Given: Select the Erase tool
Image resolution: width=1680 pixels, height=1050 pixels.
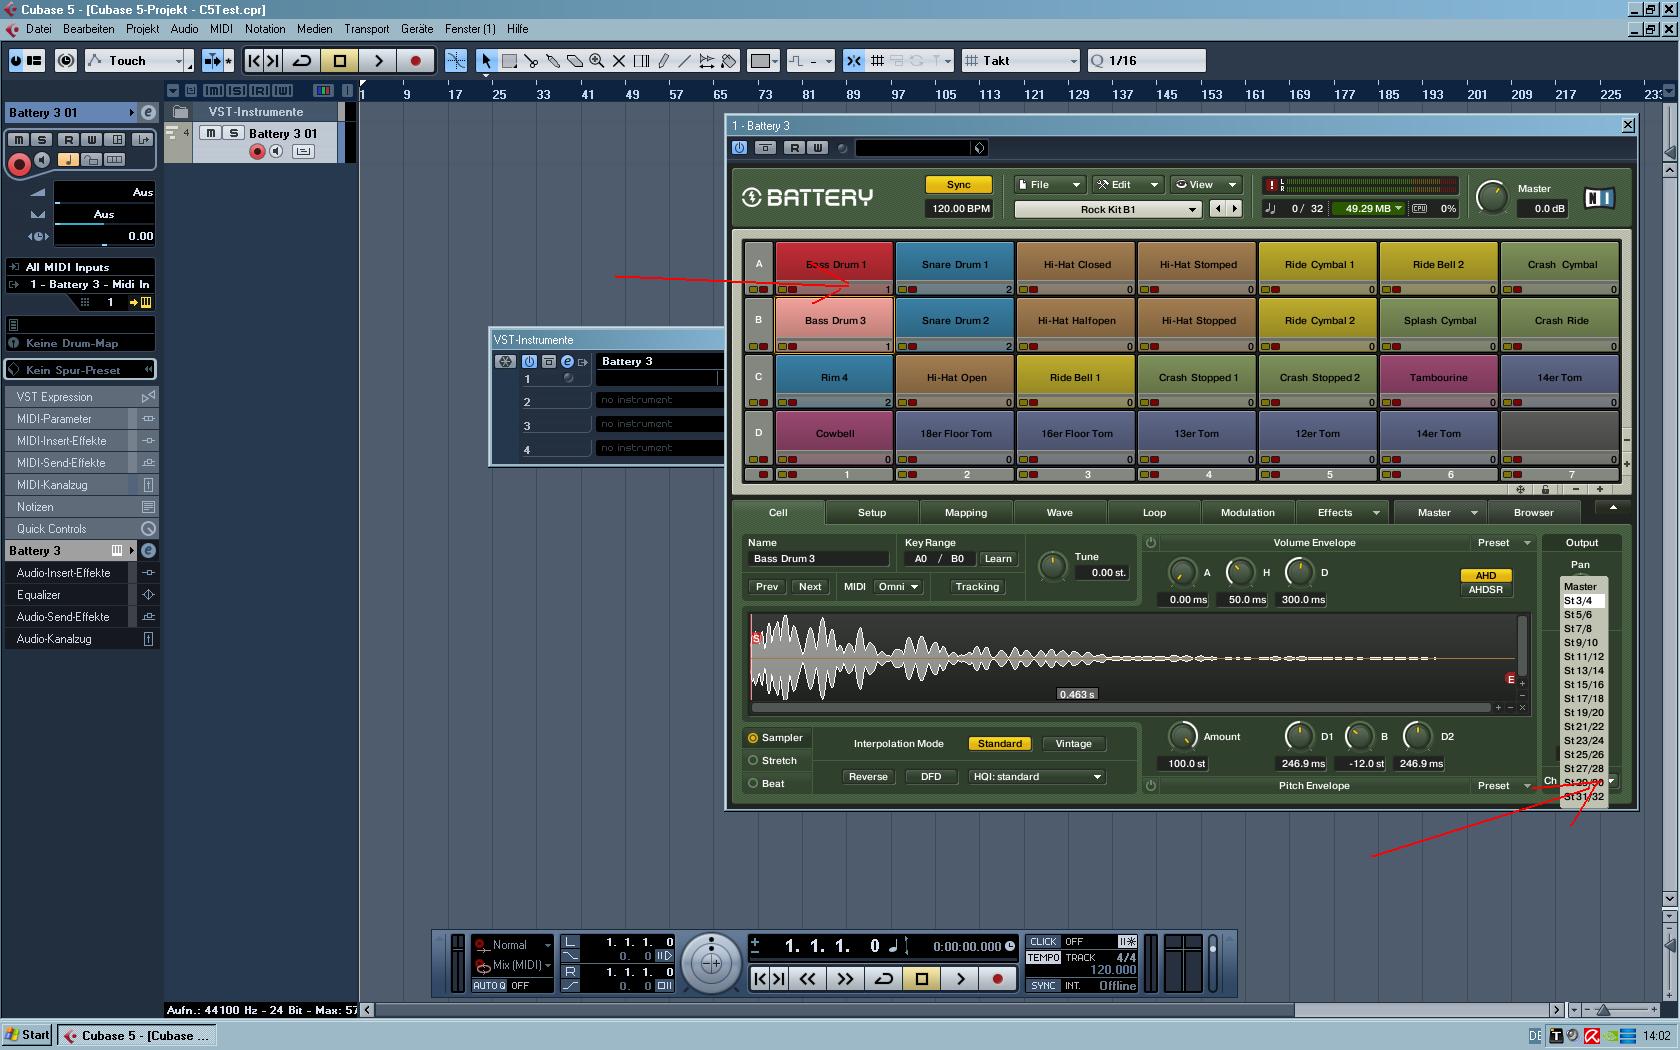Looking at the screenshot, I should [x=575, y=61].
